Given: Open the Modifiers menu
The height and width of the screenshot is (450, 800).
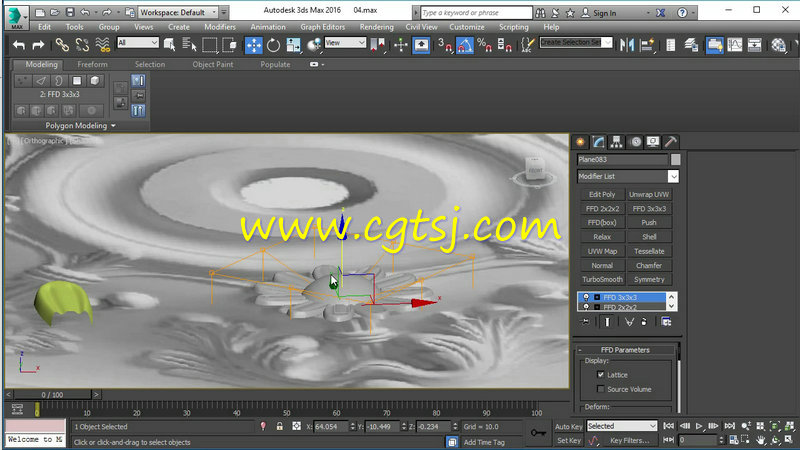Looking at the screenshot, I should pos(220,27).
